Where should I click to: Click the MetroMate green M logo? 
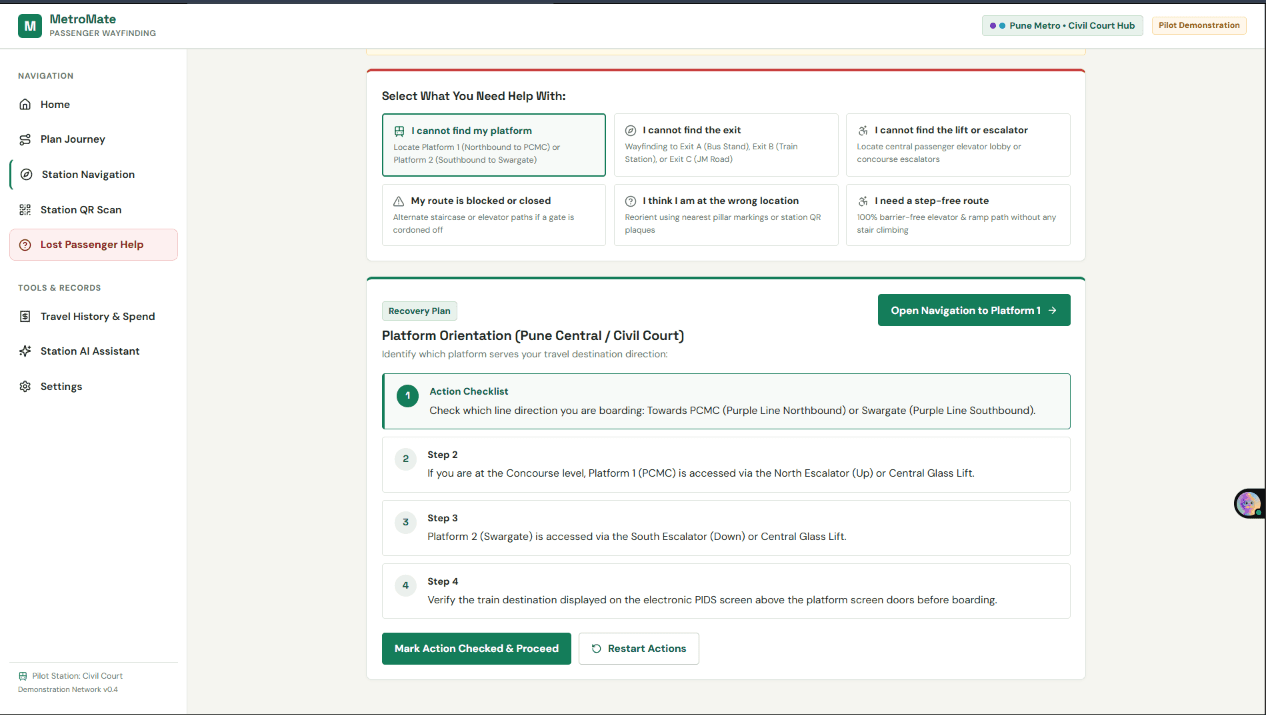click(x=30, y=25)
